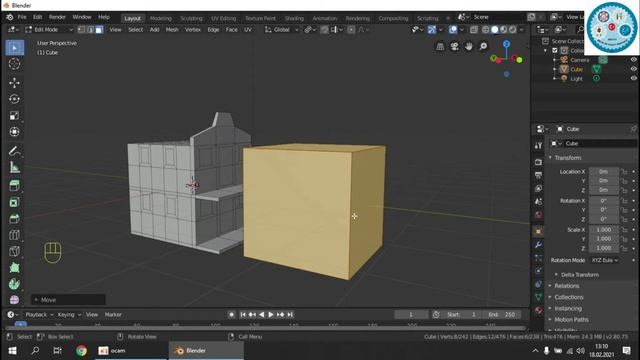The width and height of the screenshot is (640, 360).
Task: Enable vertex select mode
Action: pos(81,29)
